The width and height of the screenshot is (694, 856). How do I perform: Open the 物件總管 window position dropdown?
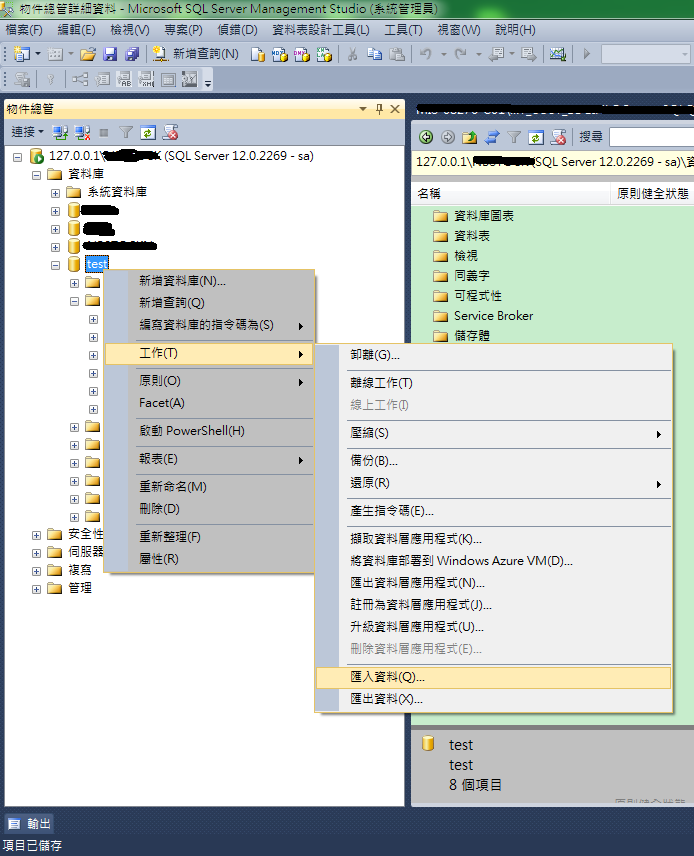coord(363,109)
